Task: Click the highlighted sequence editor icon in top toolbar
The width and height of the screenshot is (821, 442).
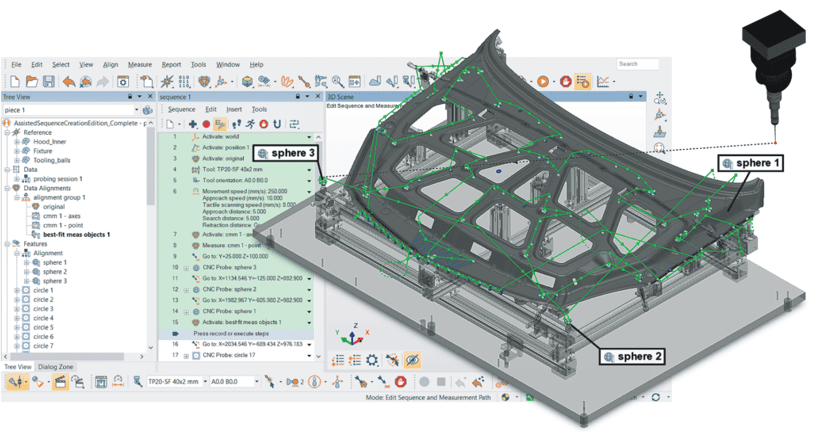Action: pyautogui.click(x=582, y=81)
